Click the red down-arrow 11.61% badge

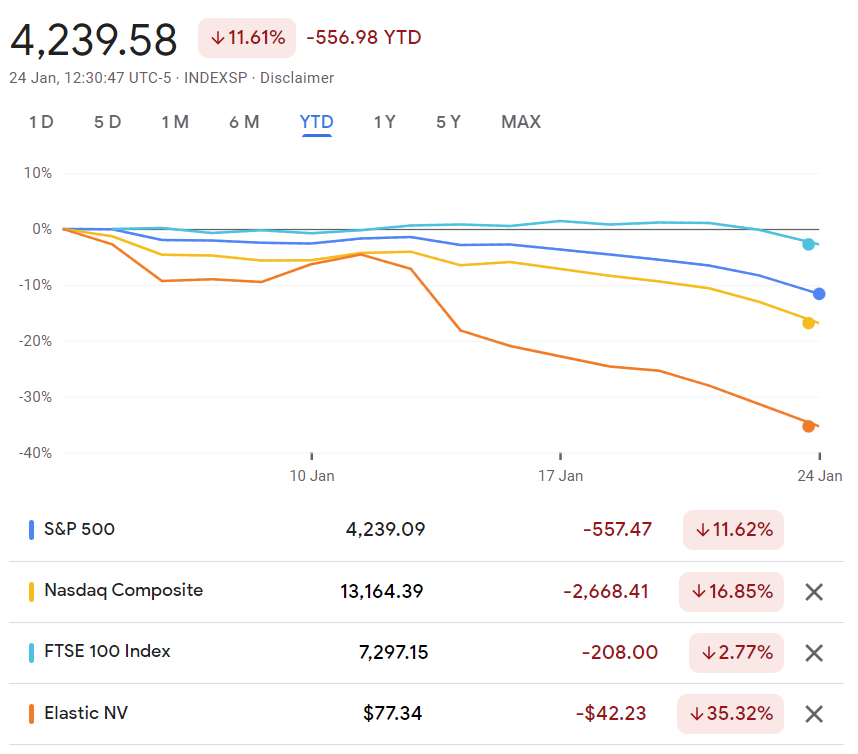pyautogui.click(x=247, y=38)
